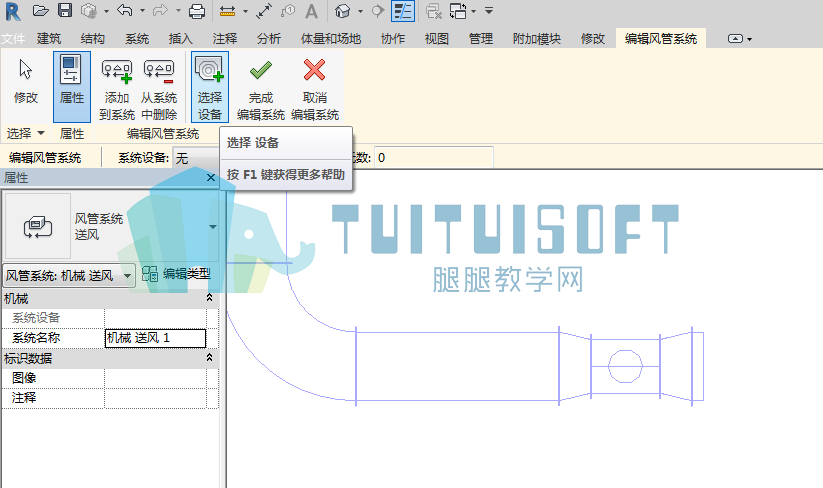Open the Synchronize dropdown arrow
823x488 pixels.
(107, 11)
